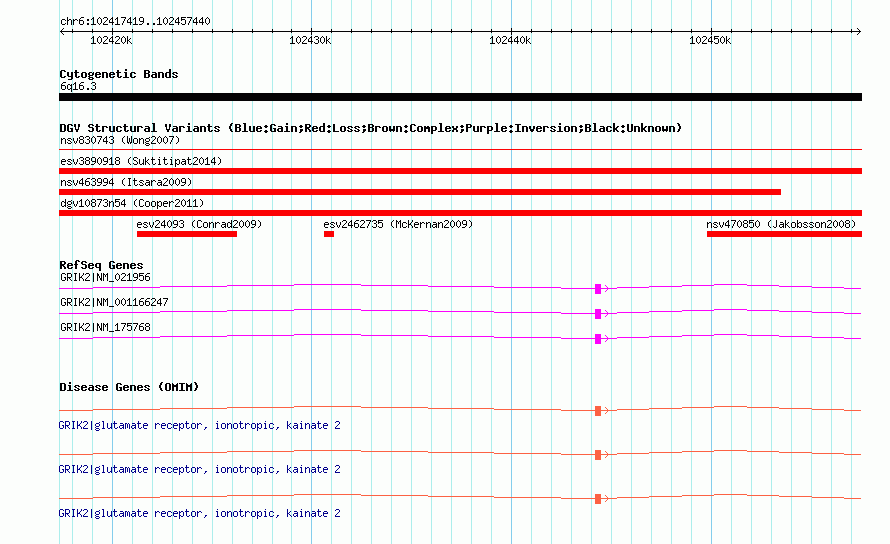The width and height of the screenshot is (890, 544).
Task: Click the 102450k ruler label
Action: coord(710,40)
